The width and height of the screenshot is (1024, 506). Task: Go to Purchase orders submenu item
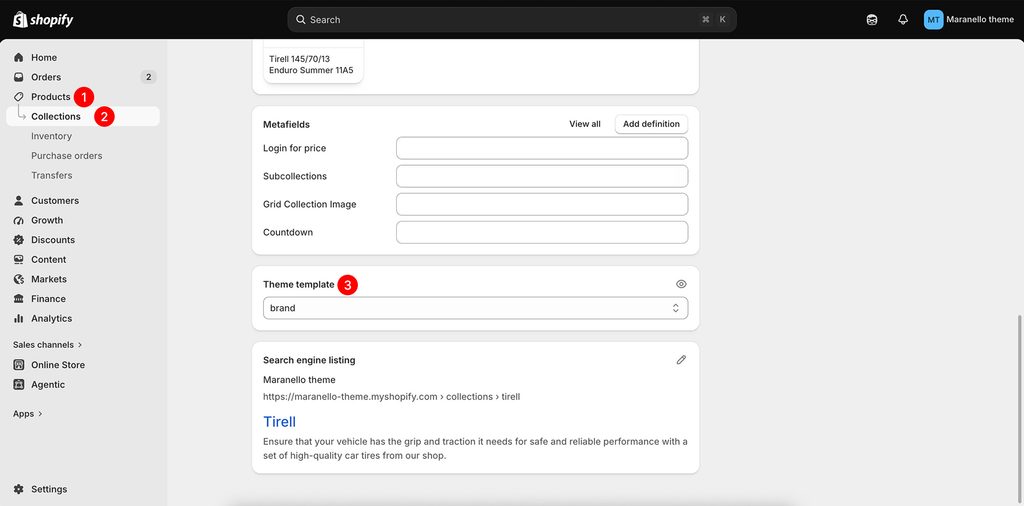point(67,155)
